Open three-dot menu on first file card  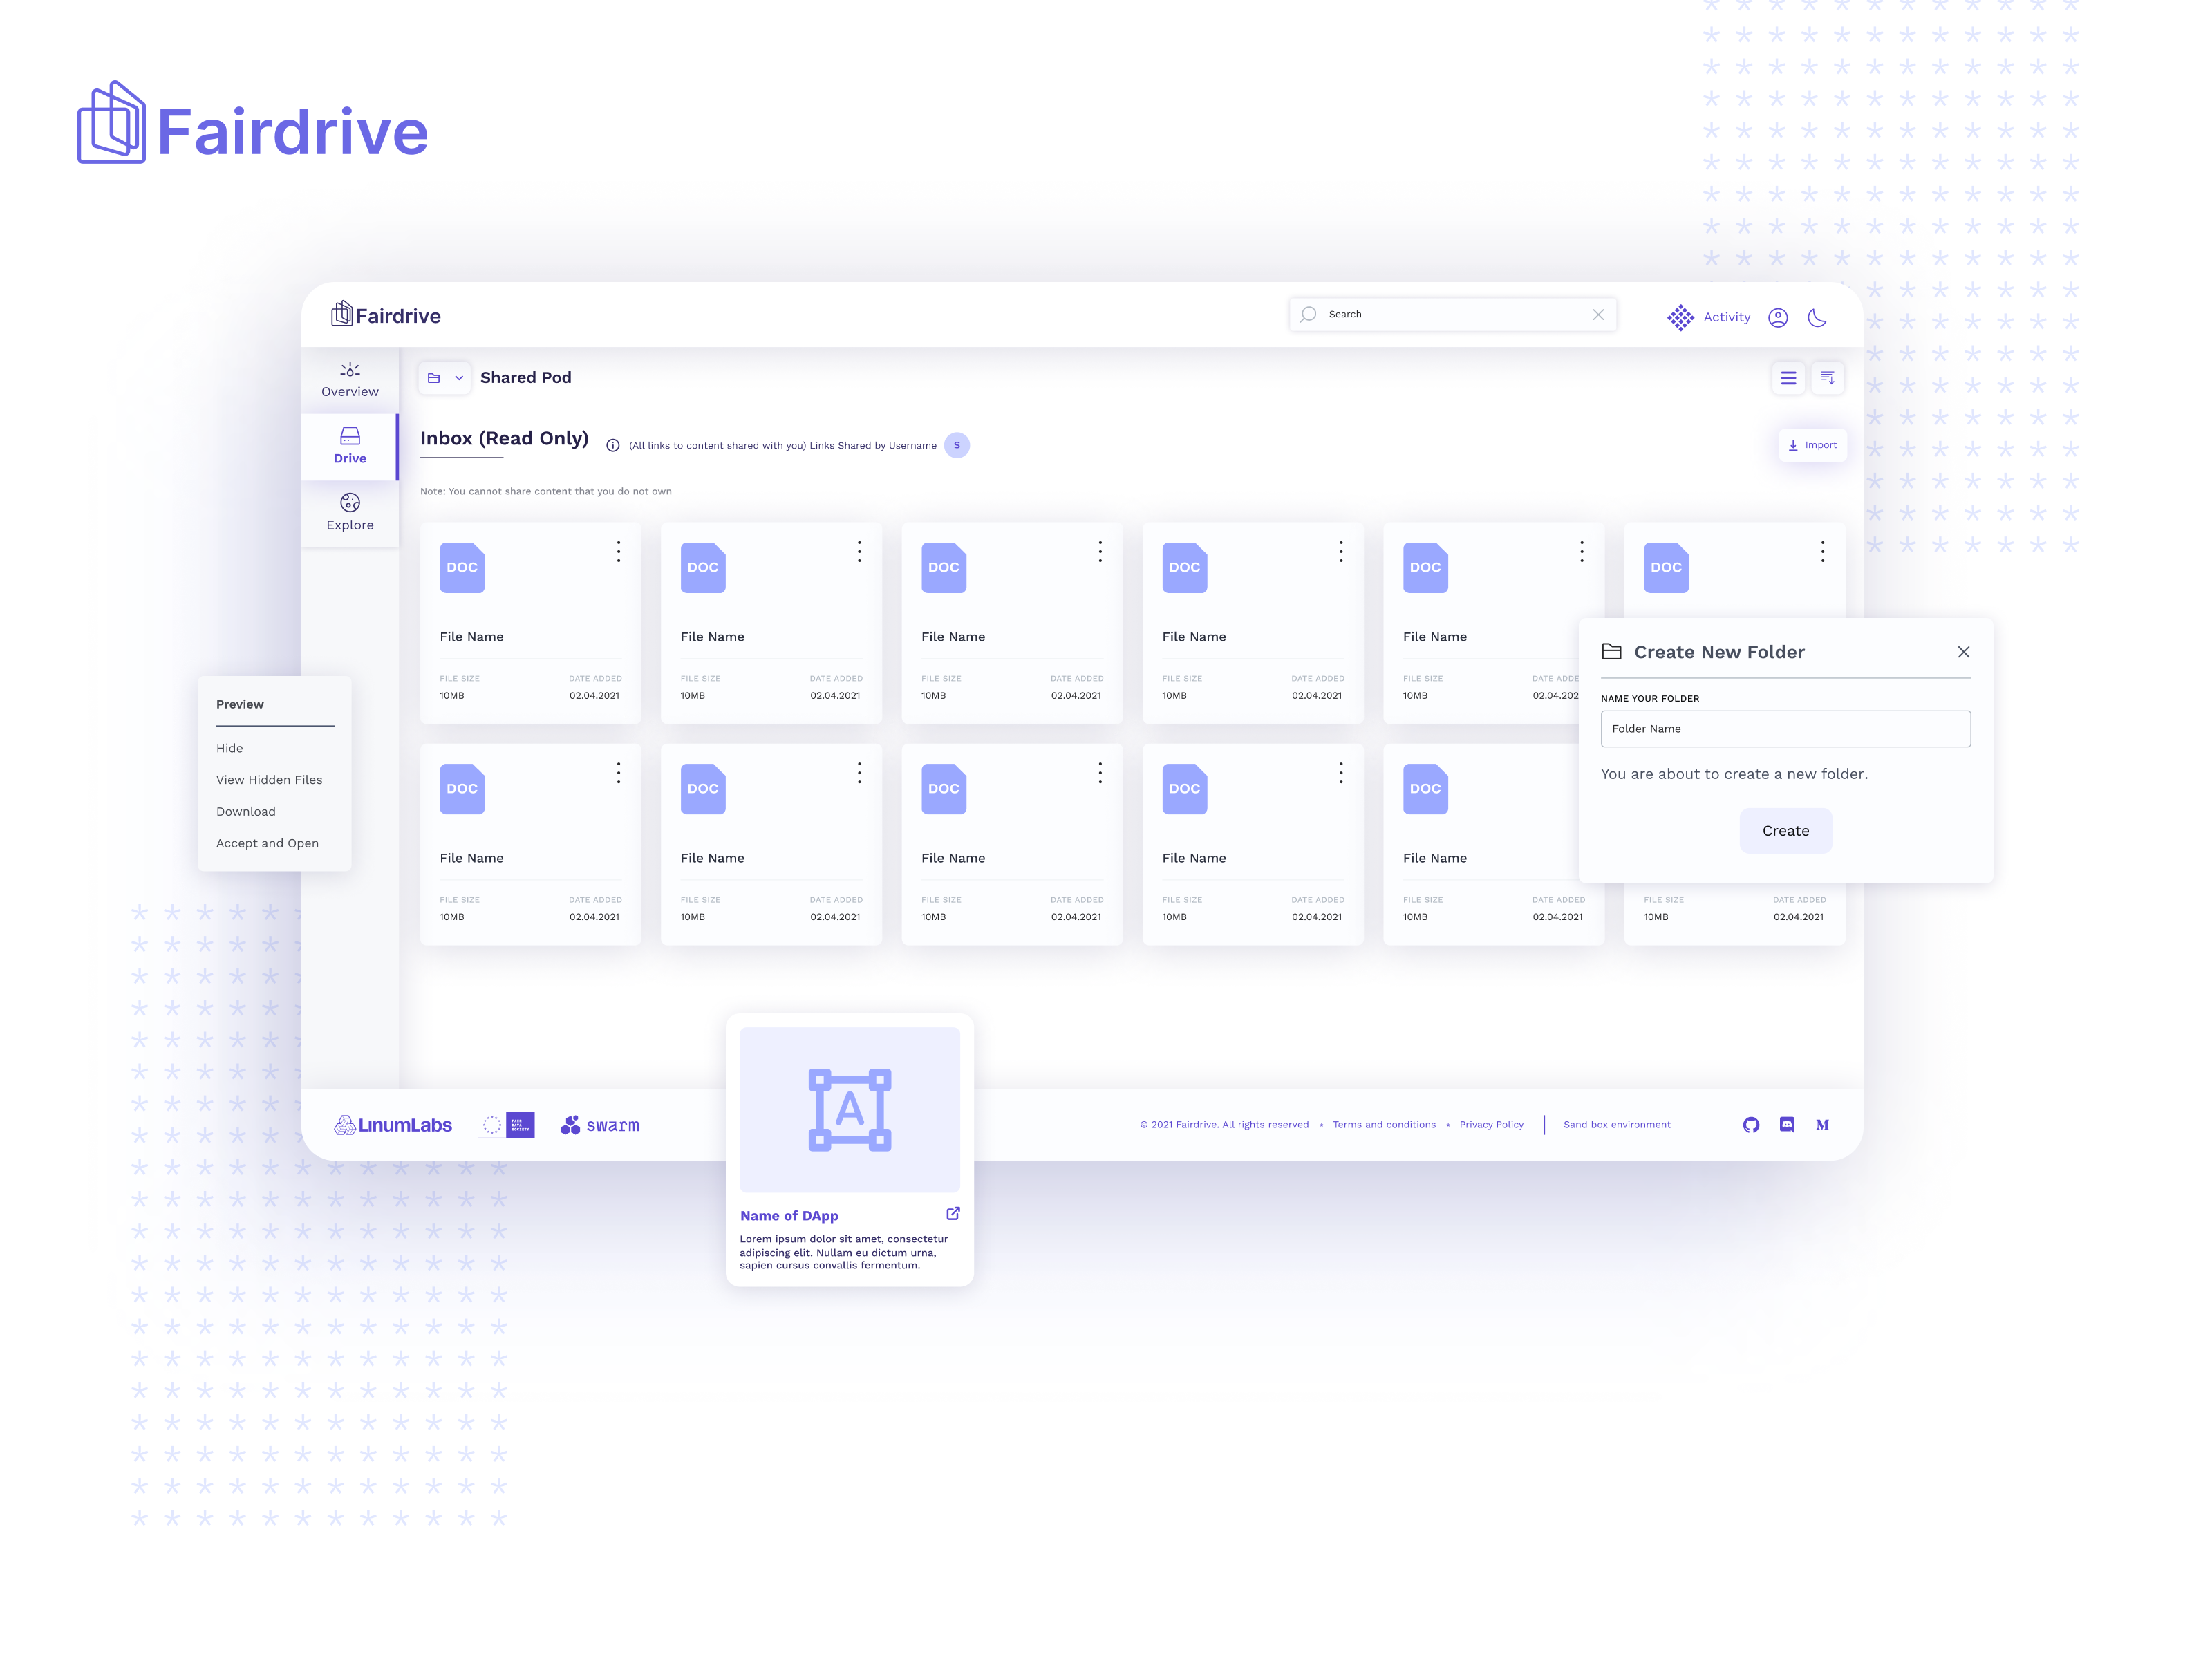618,552
